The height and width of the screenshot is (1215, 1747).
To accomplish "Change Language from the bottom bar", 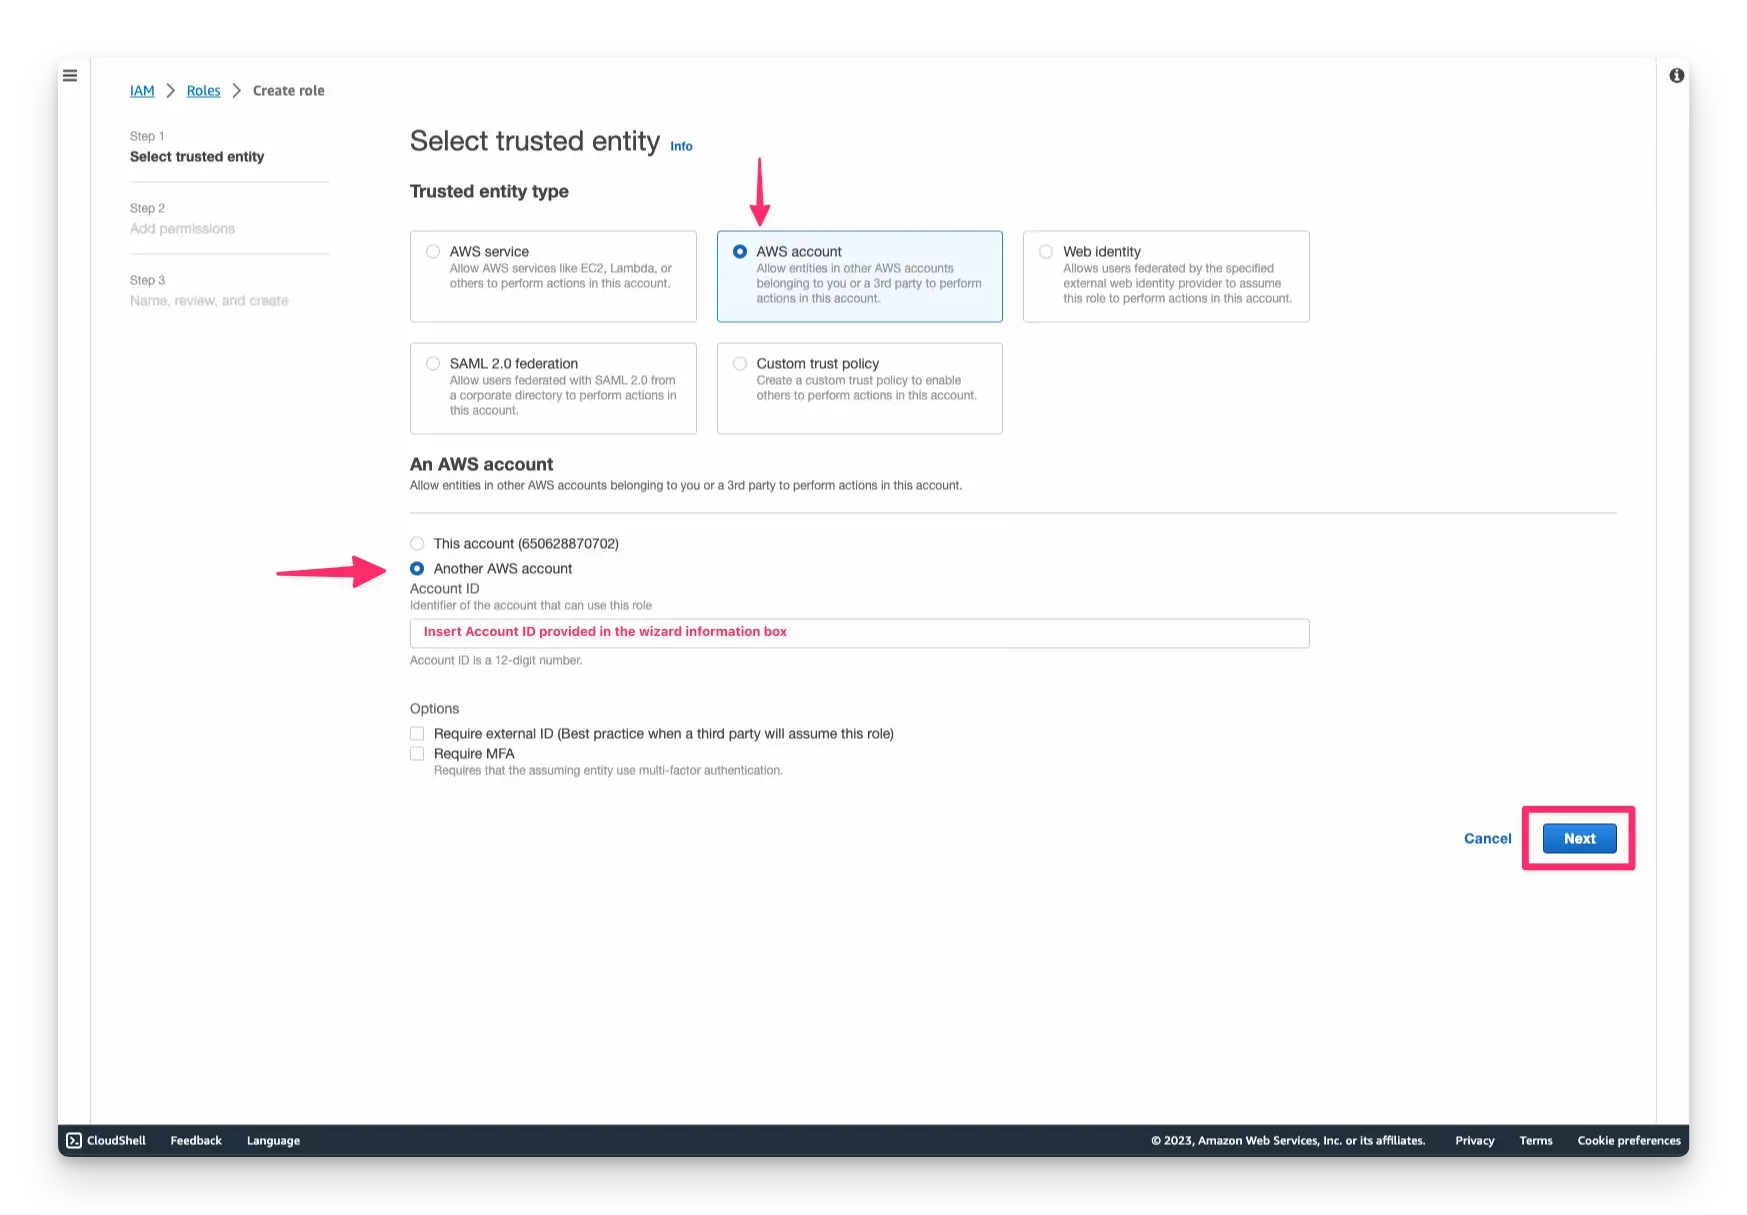I will (272, 1140).
